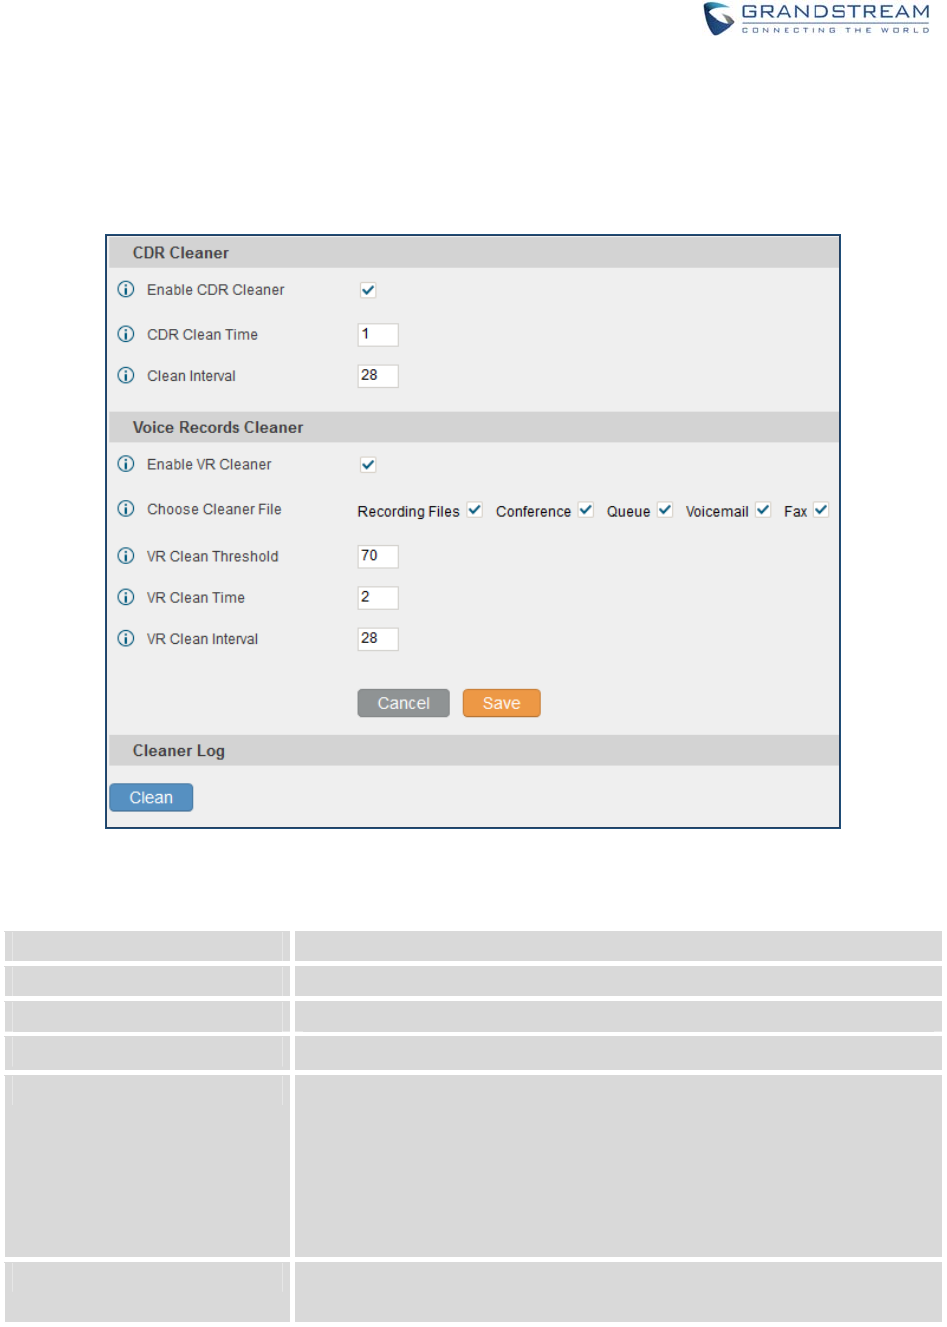The height and width of the screenshot is (1327, 947).
Task: Click the Choose Cleaner File label
Action: point(214,509)
